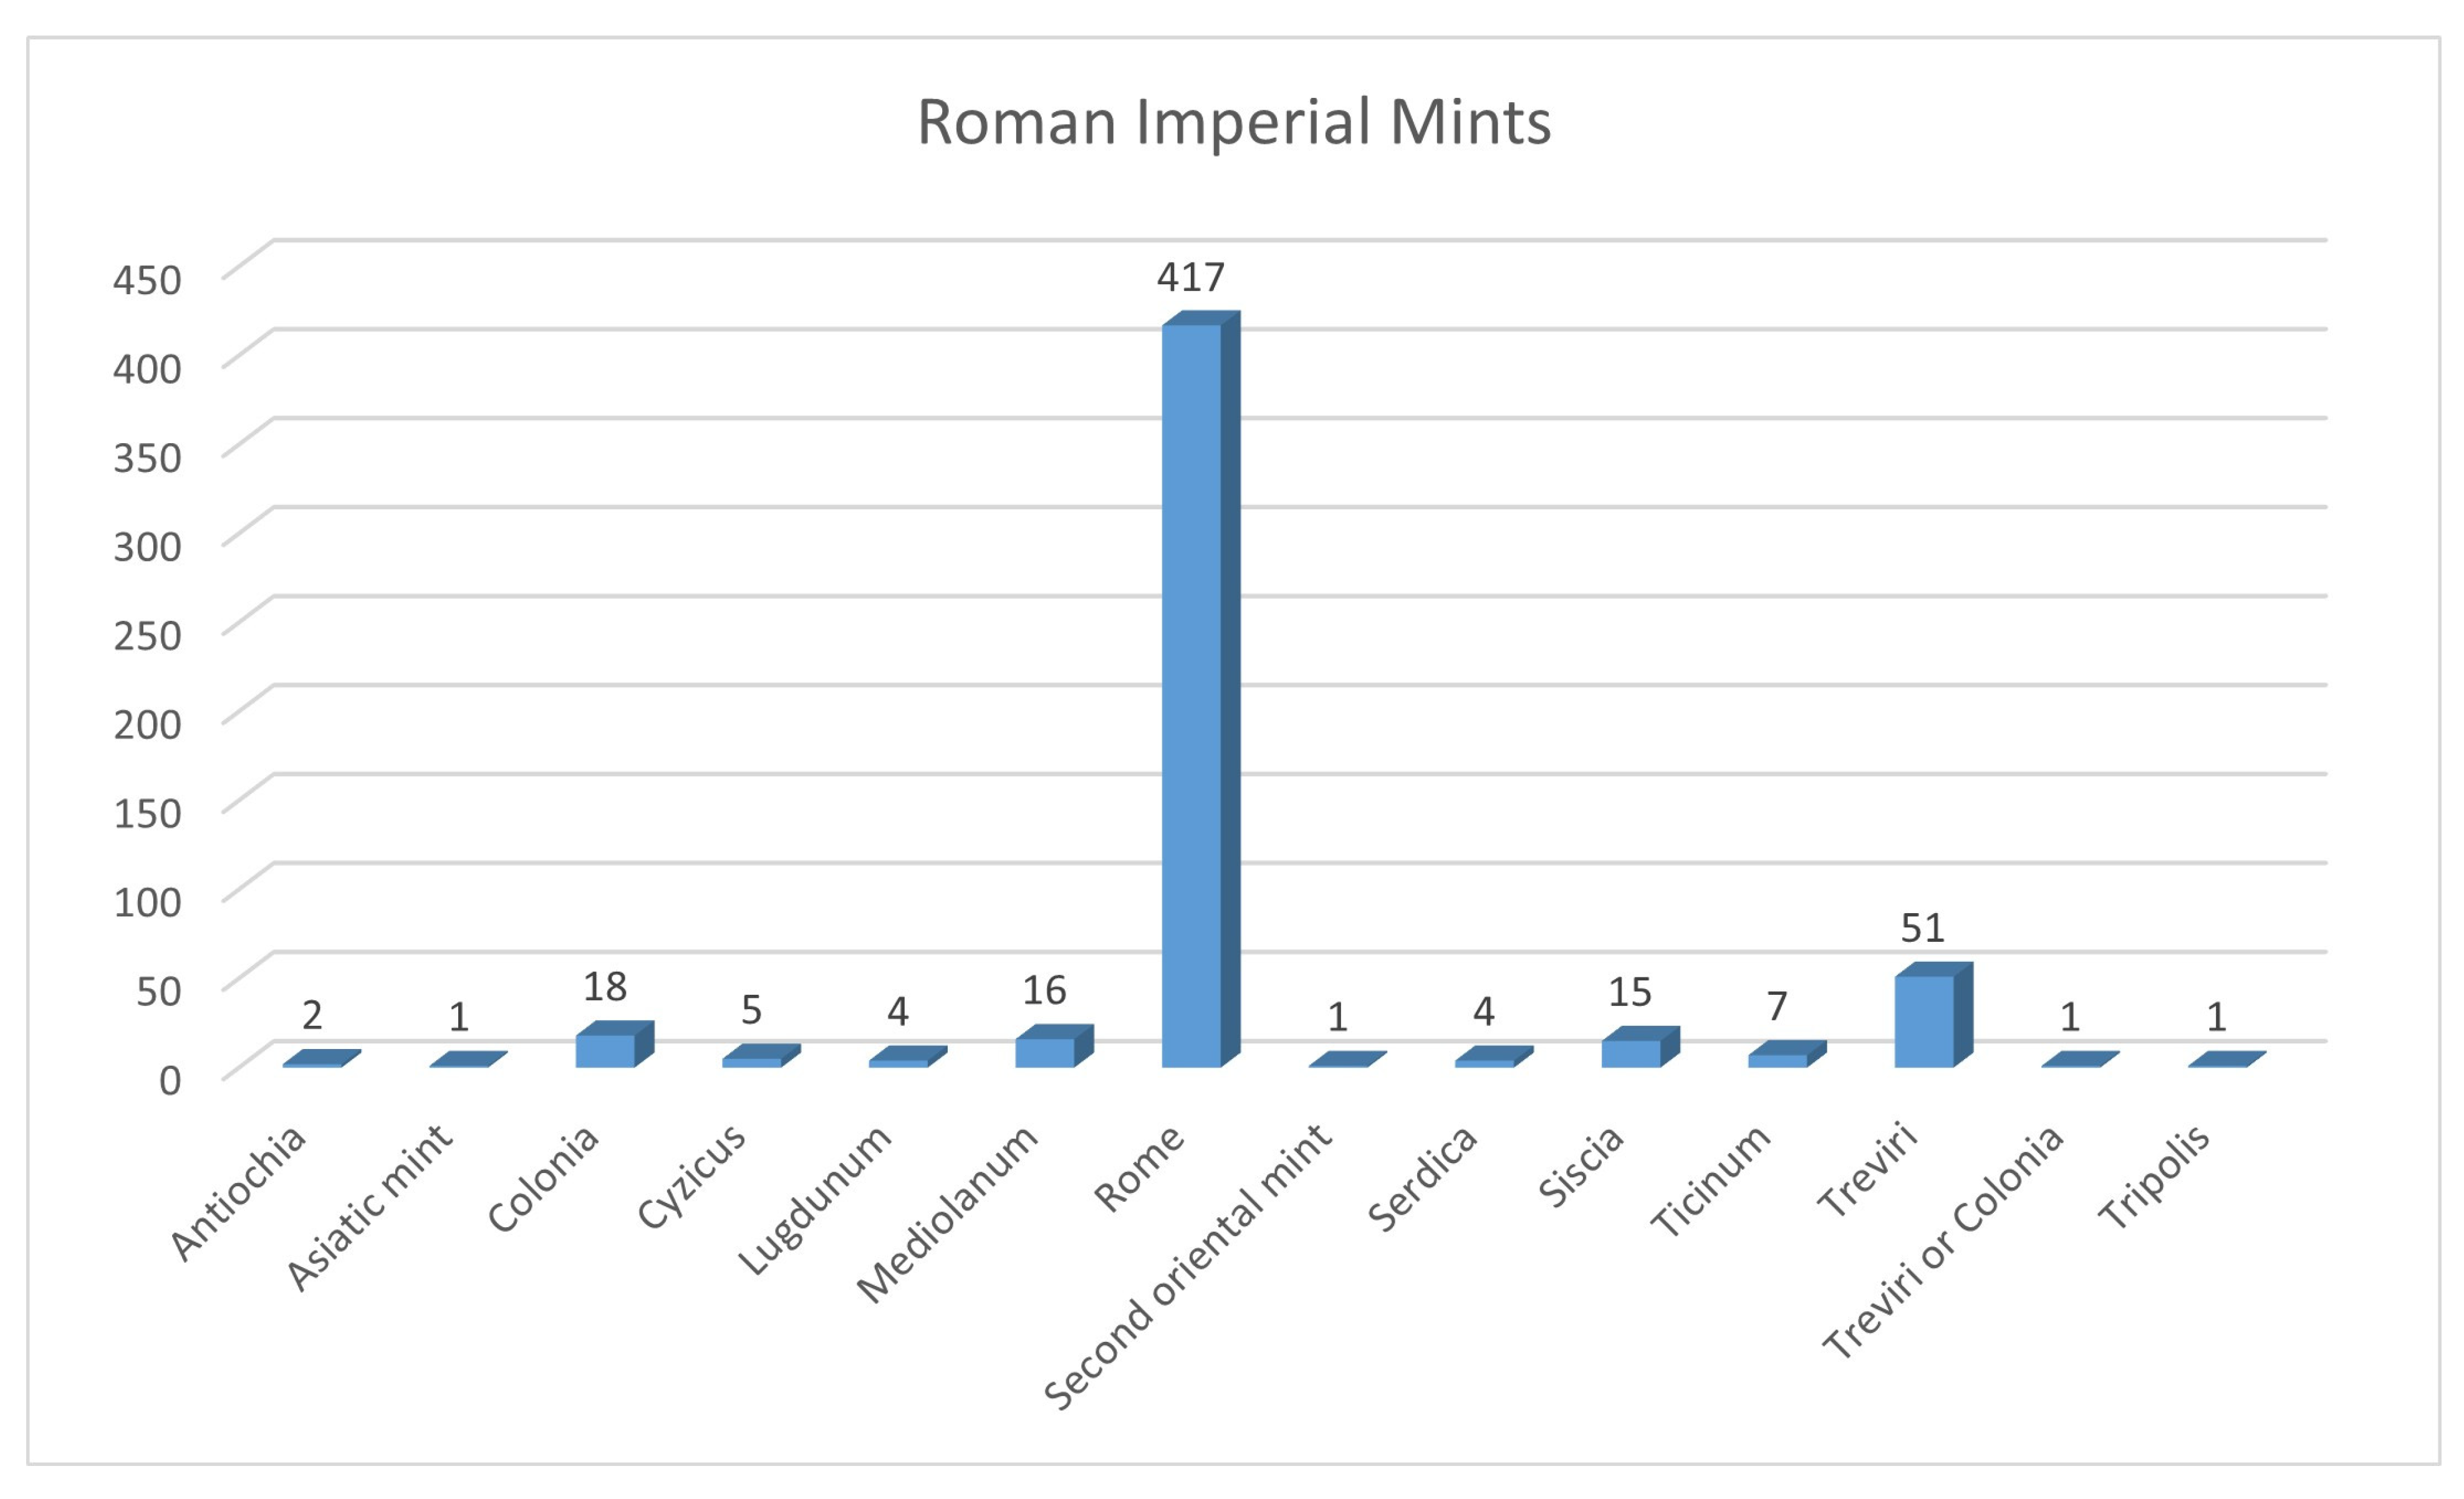The height and width of the screenshot is (1499, 2464).
Task: Select the tall Rome bar
Action: 1192,694
